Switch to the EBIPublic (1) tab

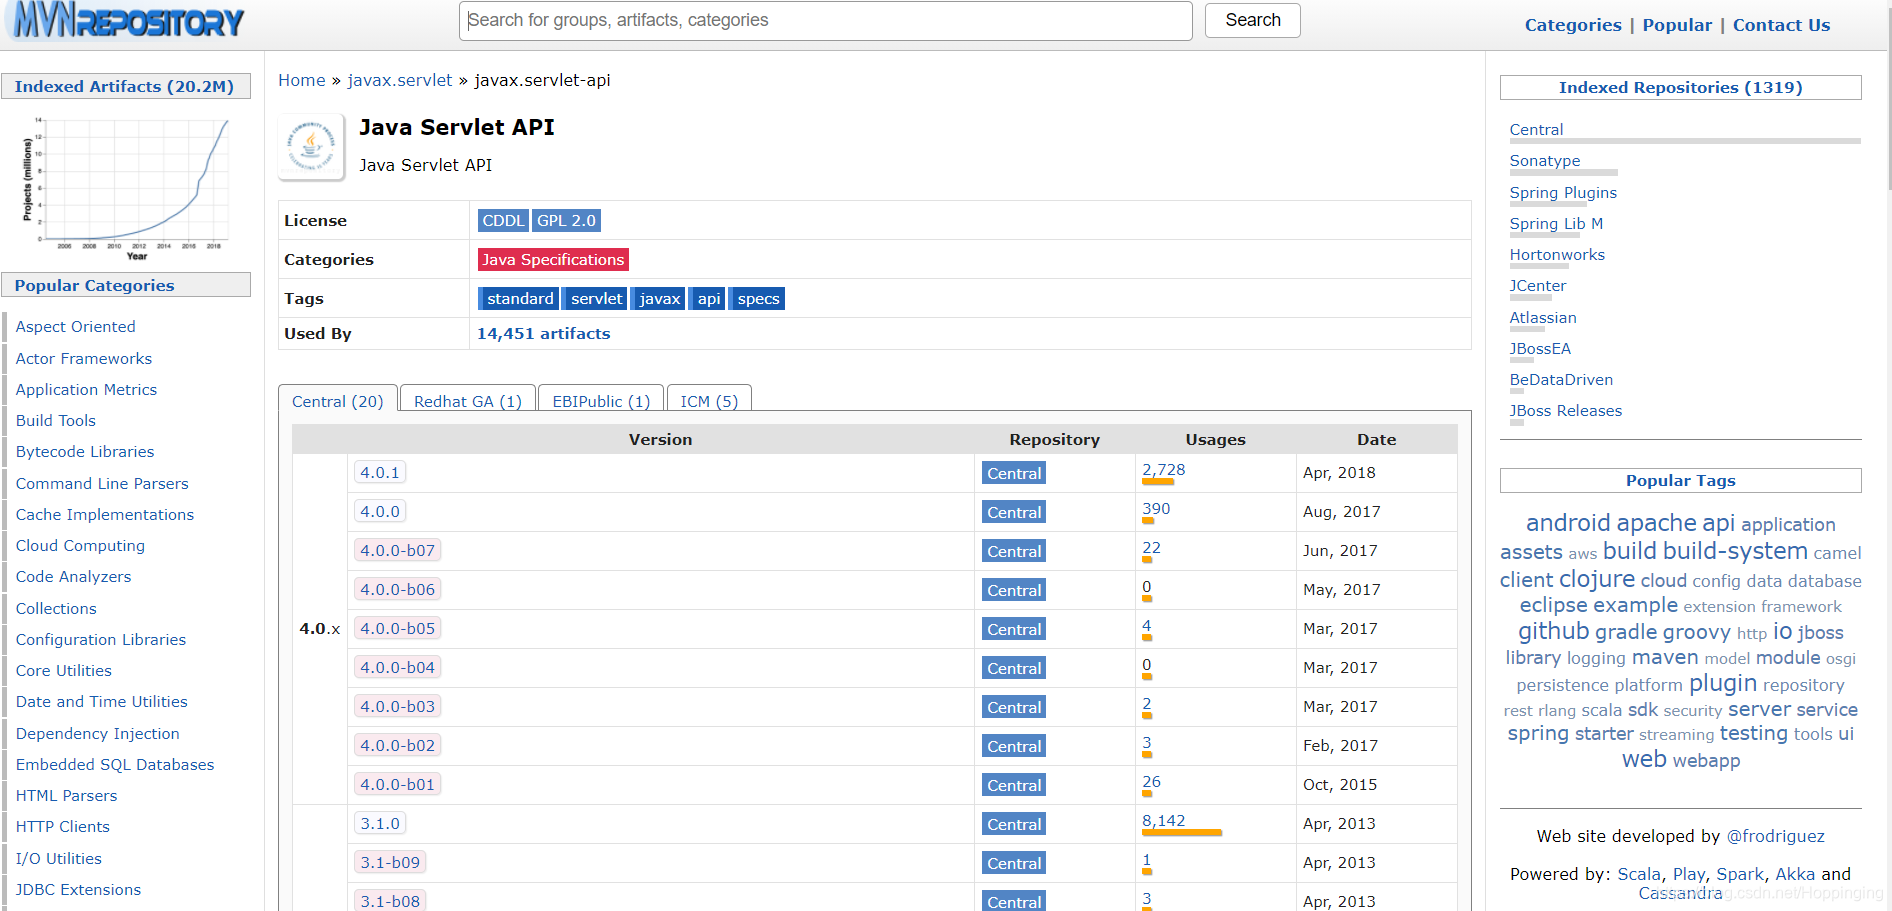coord(601,400)
